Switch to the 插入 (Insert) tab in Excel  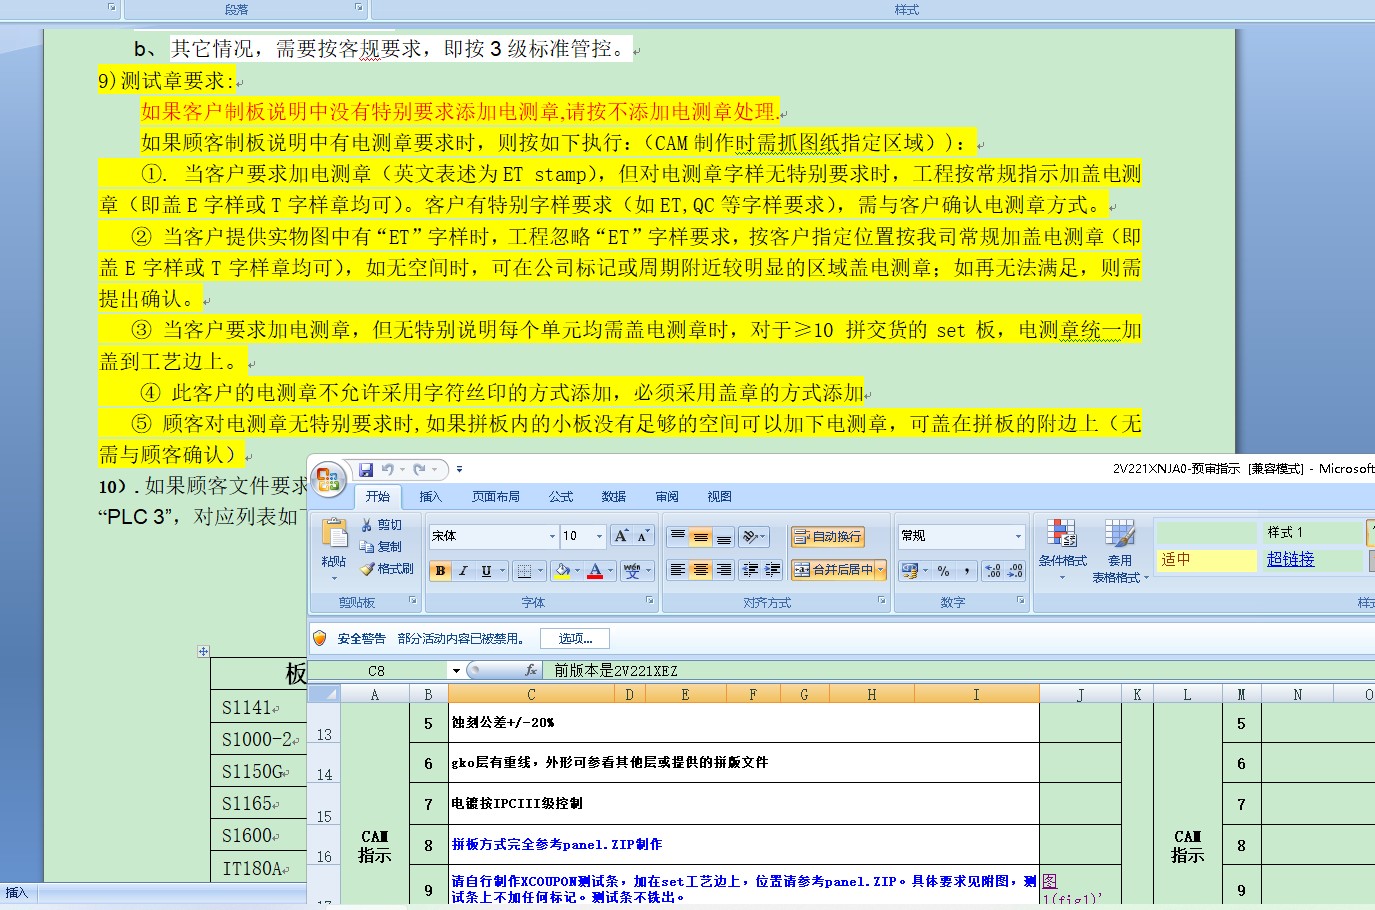(430, 497)
